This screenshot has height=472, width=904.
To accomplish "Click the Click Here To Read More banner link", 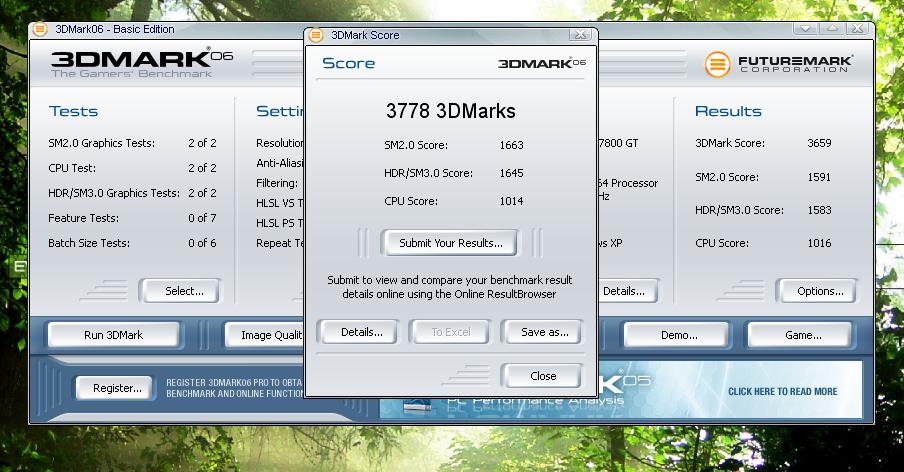I will tap(782, 391).
